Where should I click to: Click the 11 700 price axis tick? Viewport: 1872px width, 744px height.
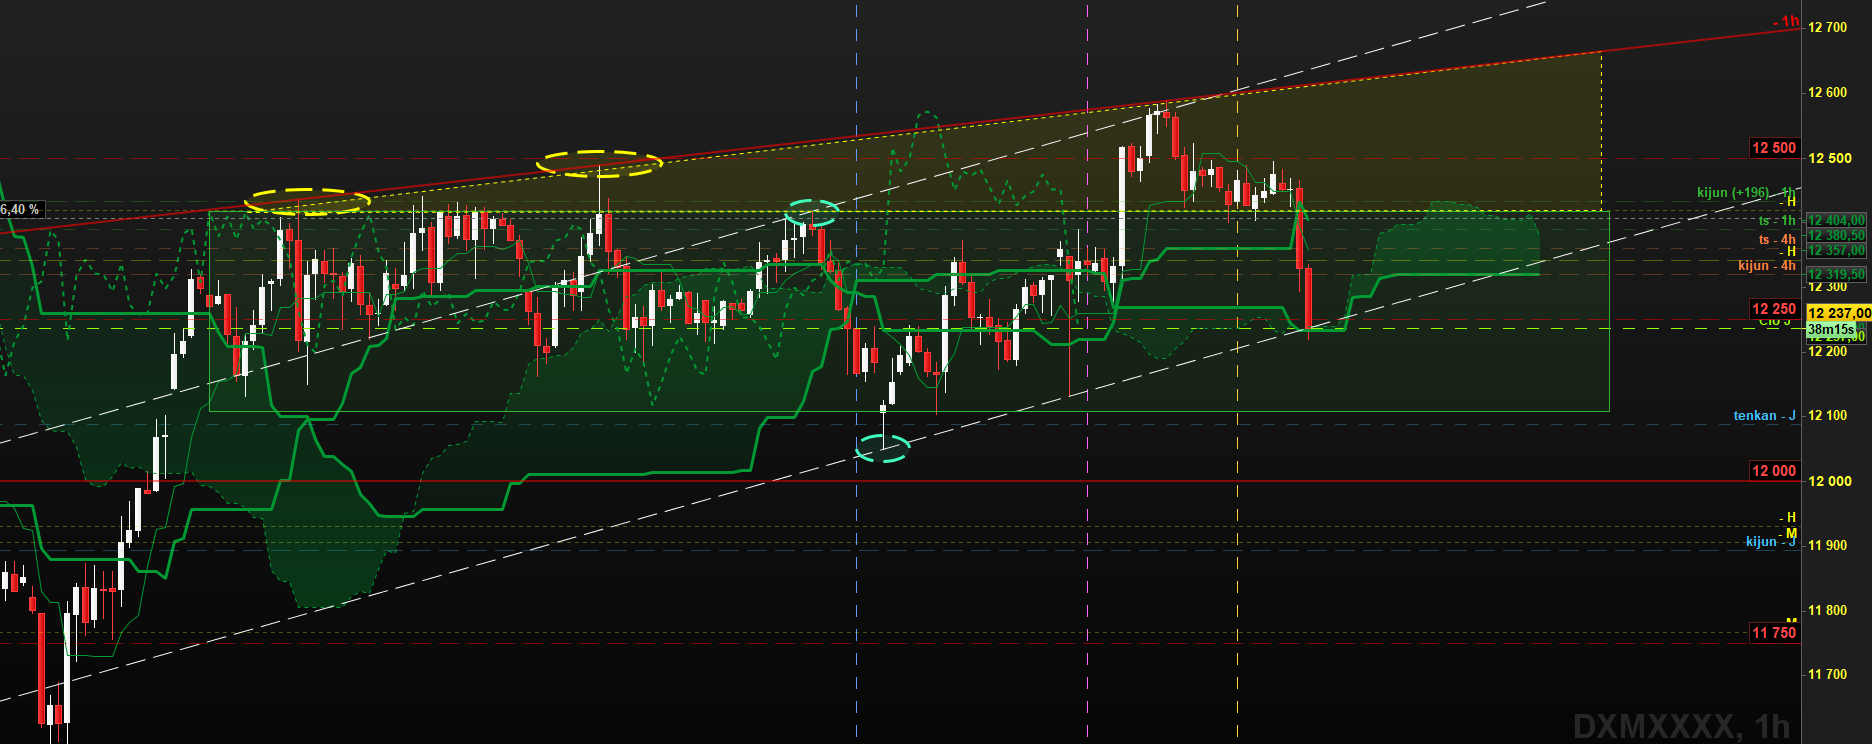(1827, 675)
